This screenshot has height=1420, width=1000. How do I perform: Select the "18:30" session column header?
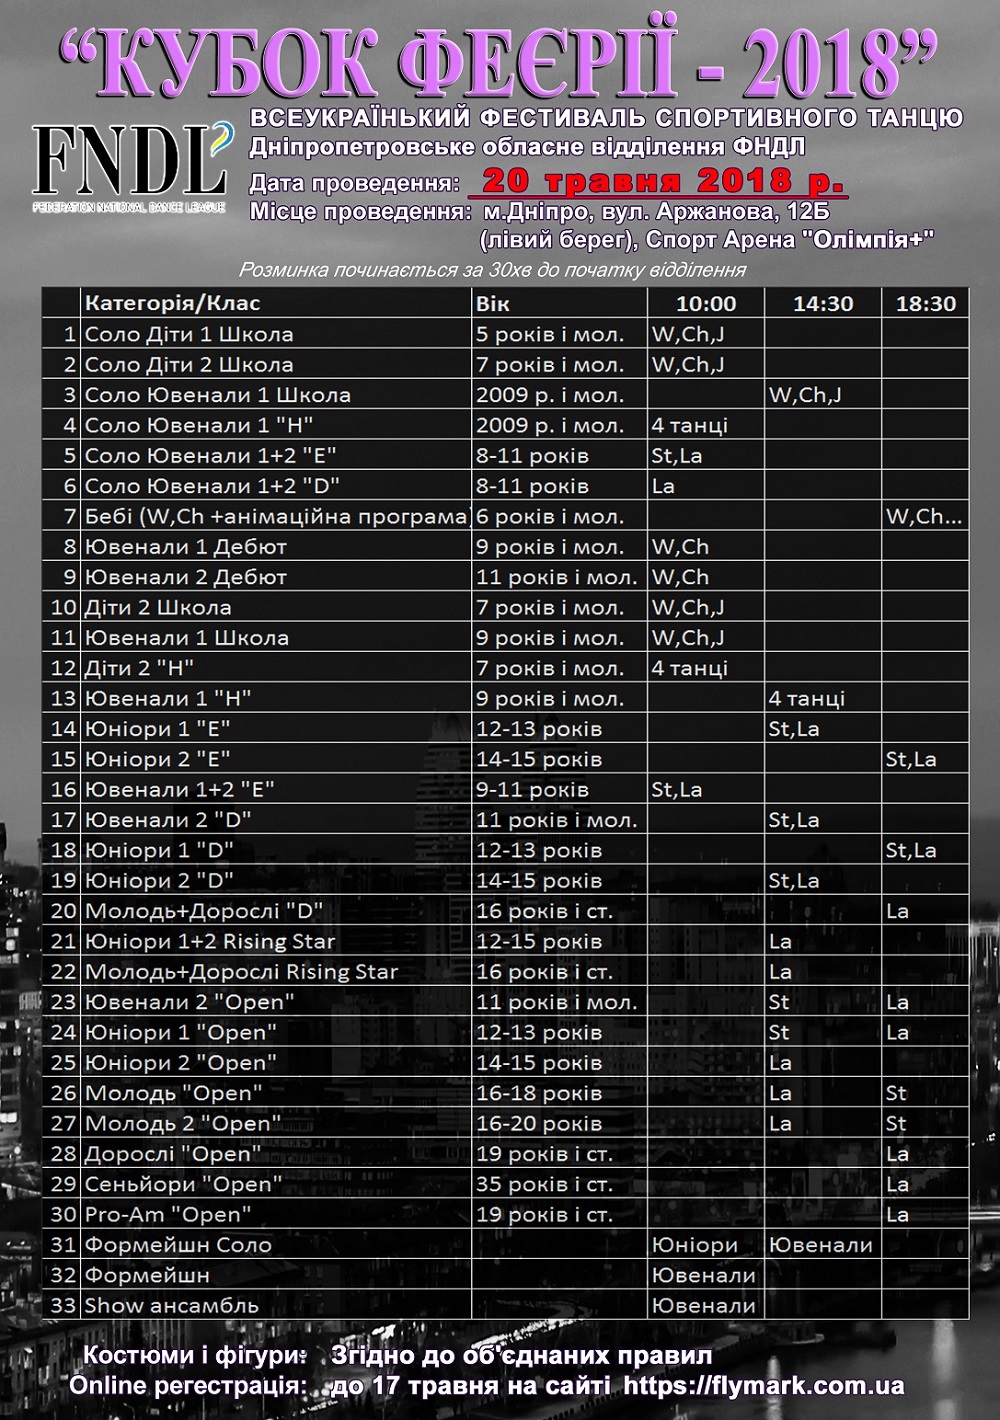[x=926, y=304]
